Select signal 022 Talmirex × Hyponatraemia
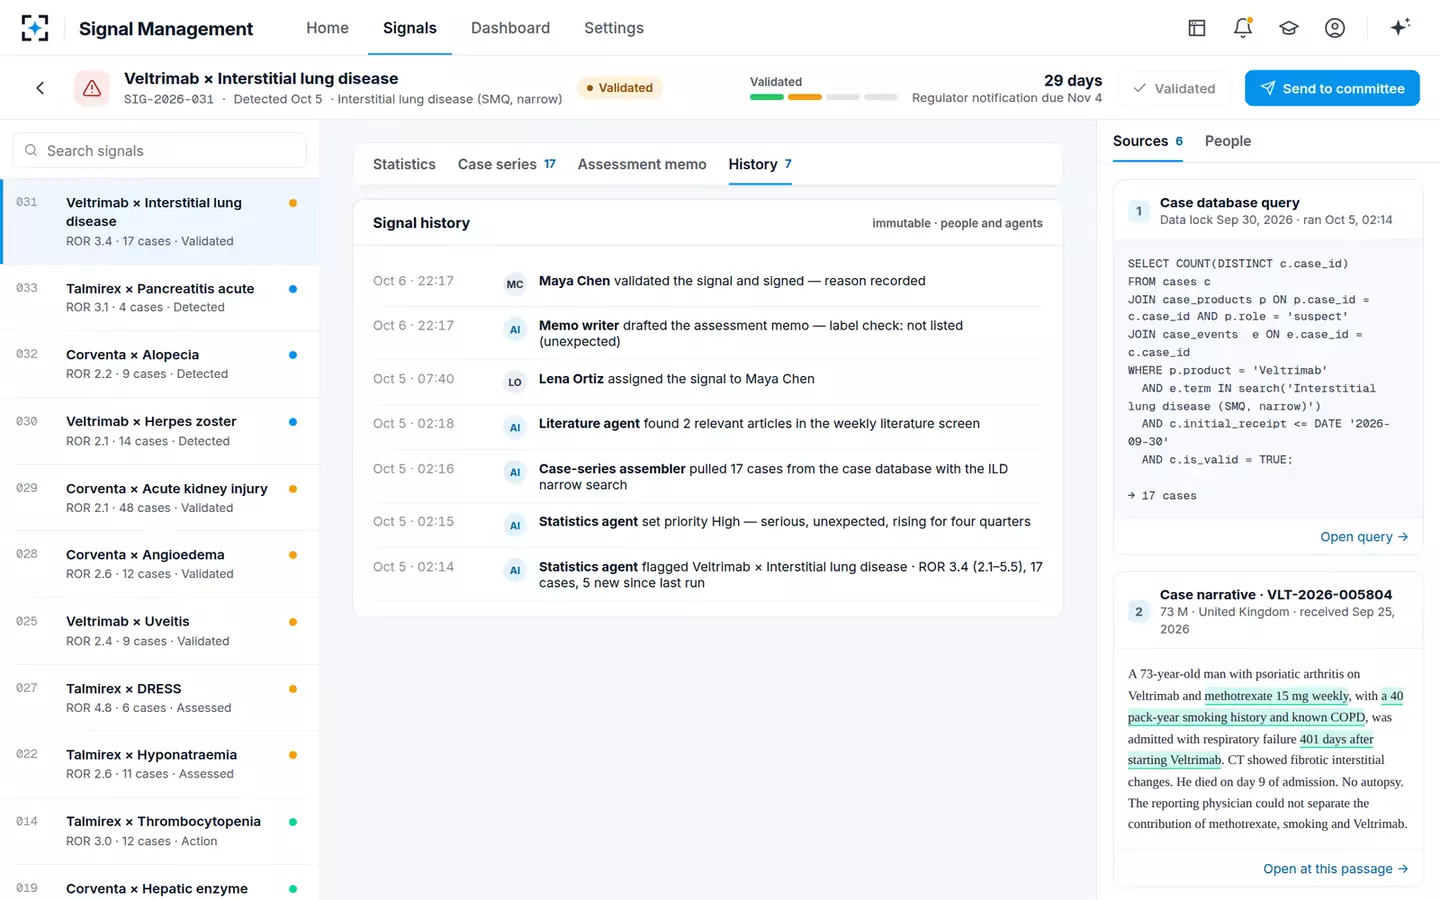The image size is (1440, 900). (160, 764)
